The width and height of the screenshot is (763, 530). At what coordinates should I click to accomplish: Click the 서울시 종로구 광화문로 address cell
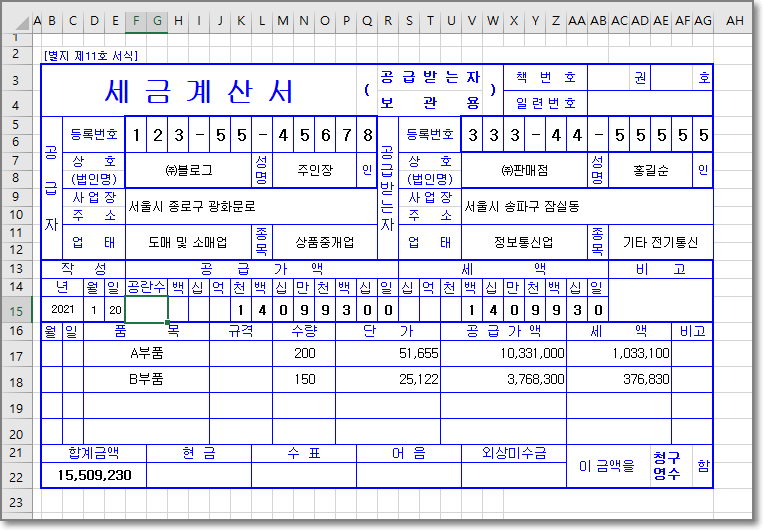[251, 206]
